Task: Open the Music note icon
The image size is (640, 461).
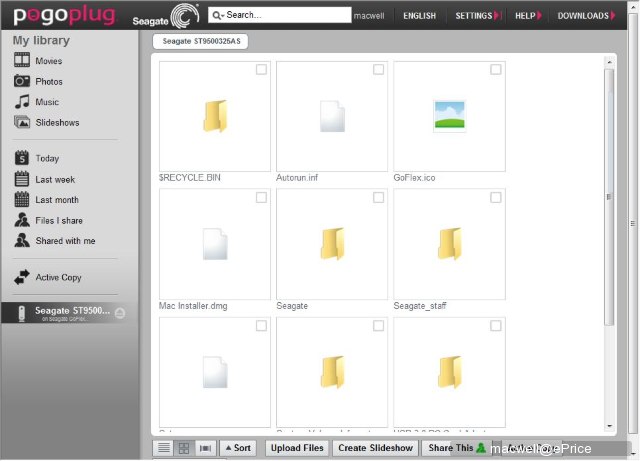Action: (x=22, y=101)
